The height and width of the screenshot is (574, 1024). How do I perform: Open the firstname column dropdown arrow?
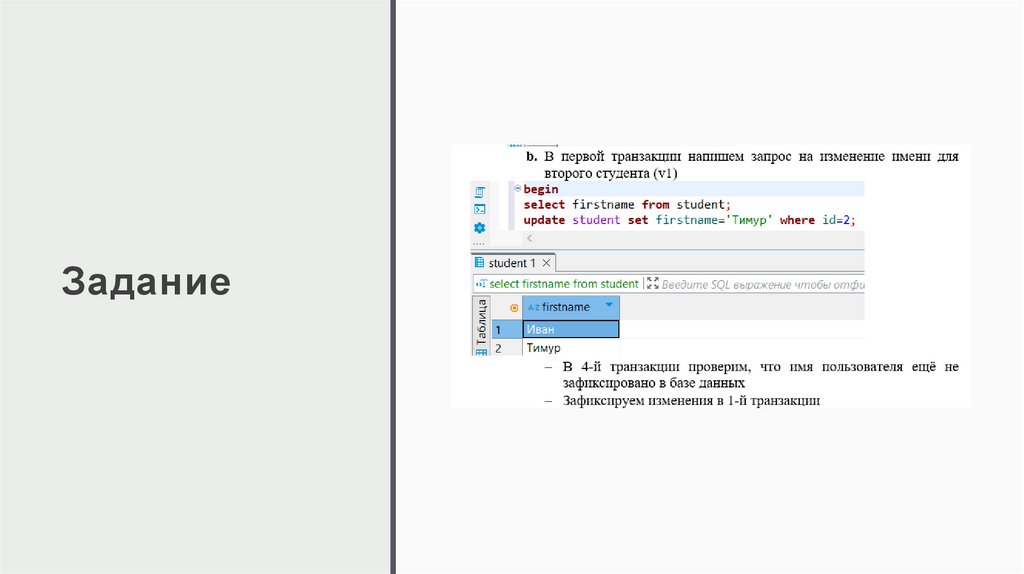[609, 307]
